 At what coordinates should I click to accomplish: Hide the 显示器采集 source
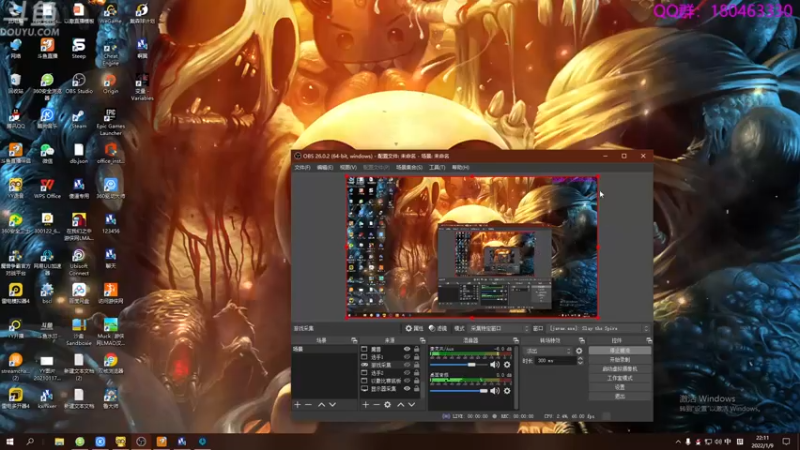coord(407,389)
